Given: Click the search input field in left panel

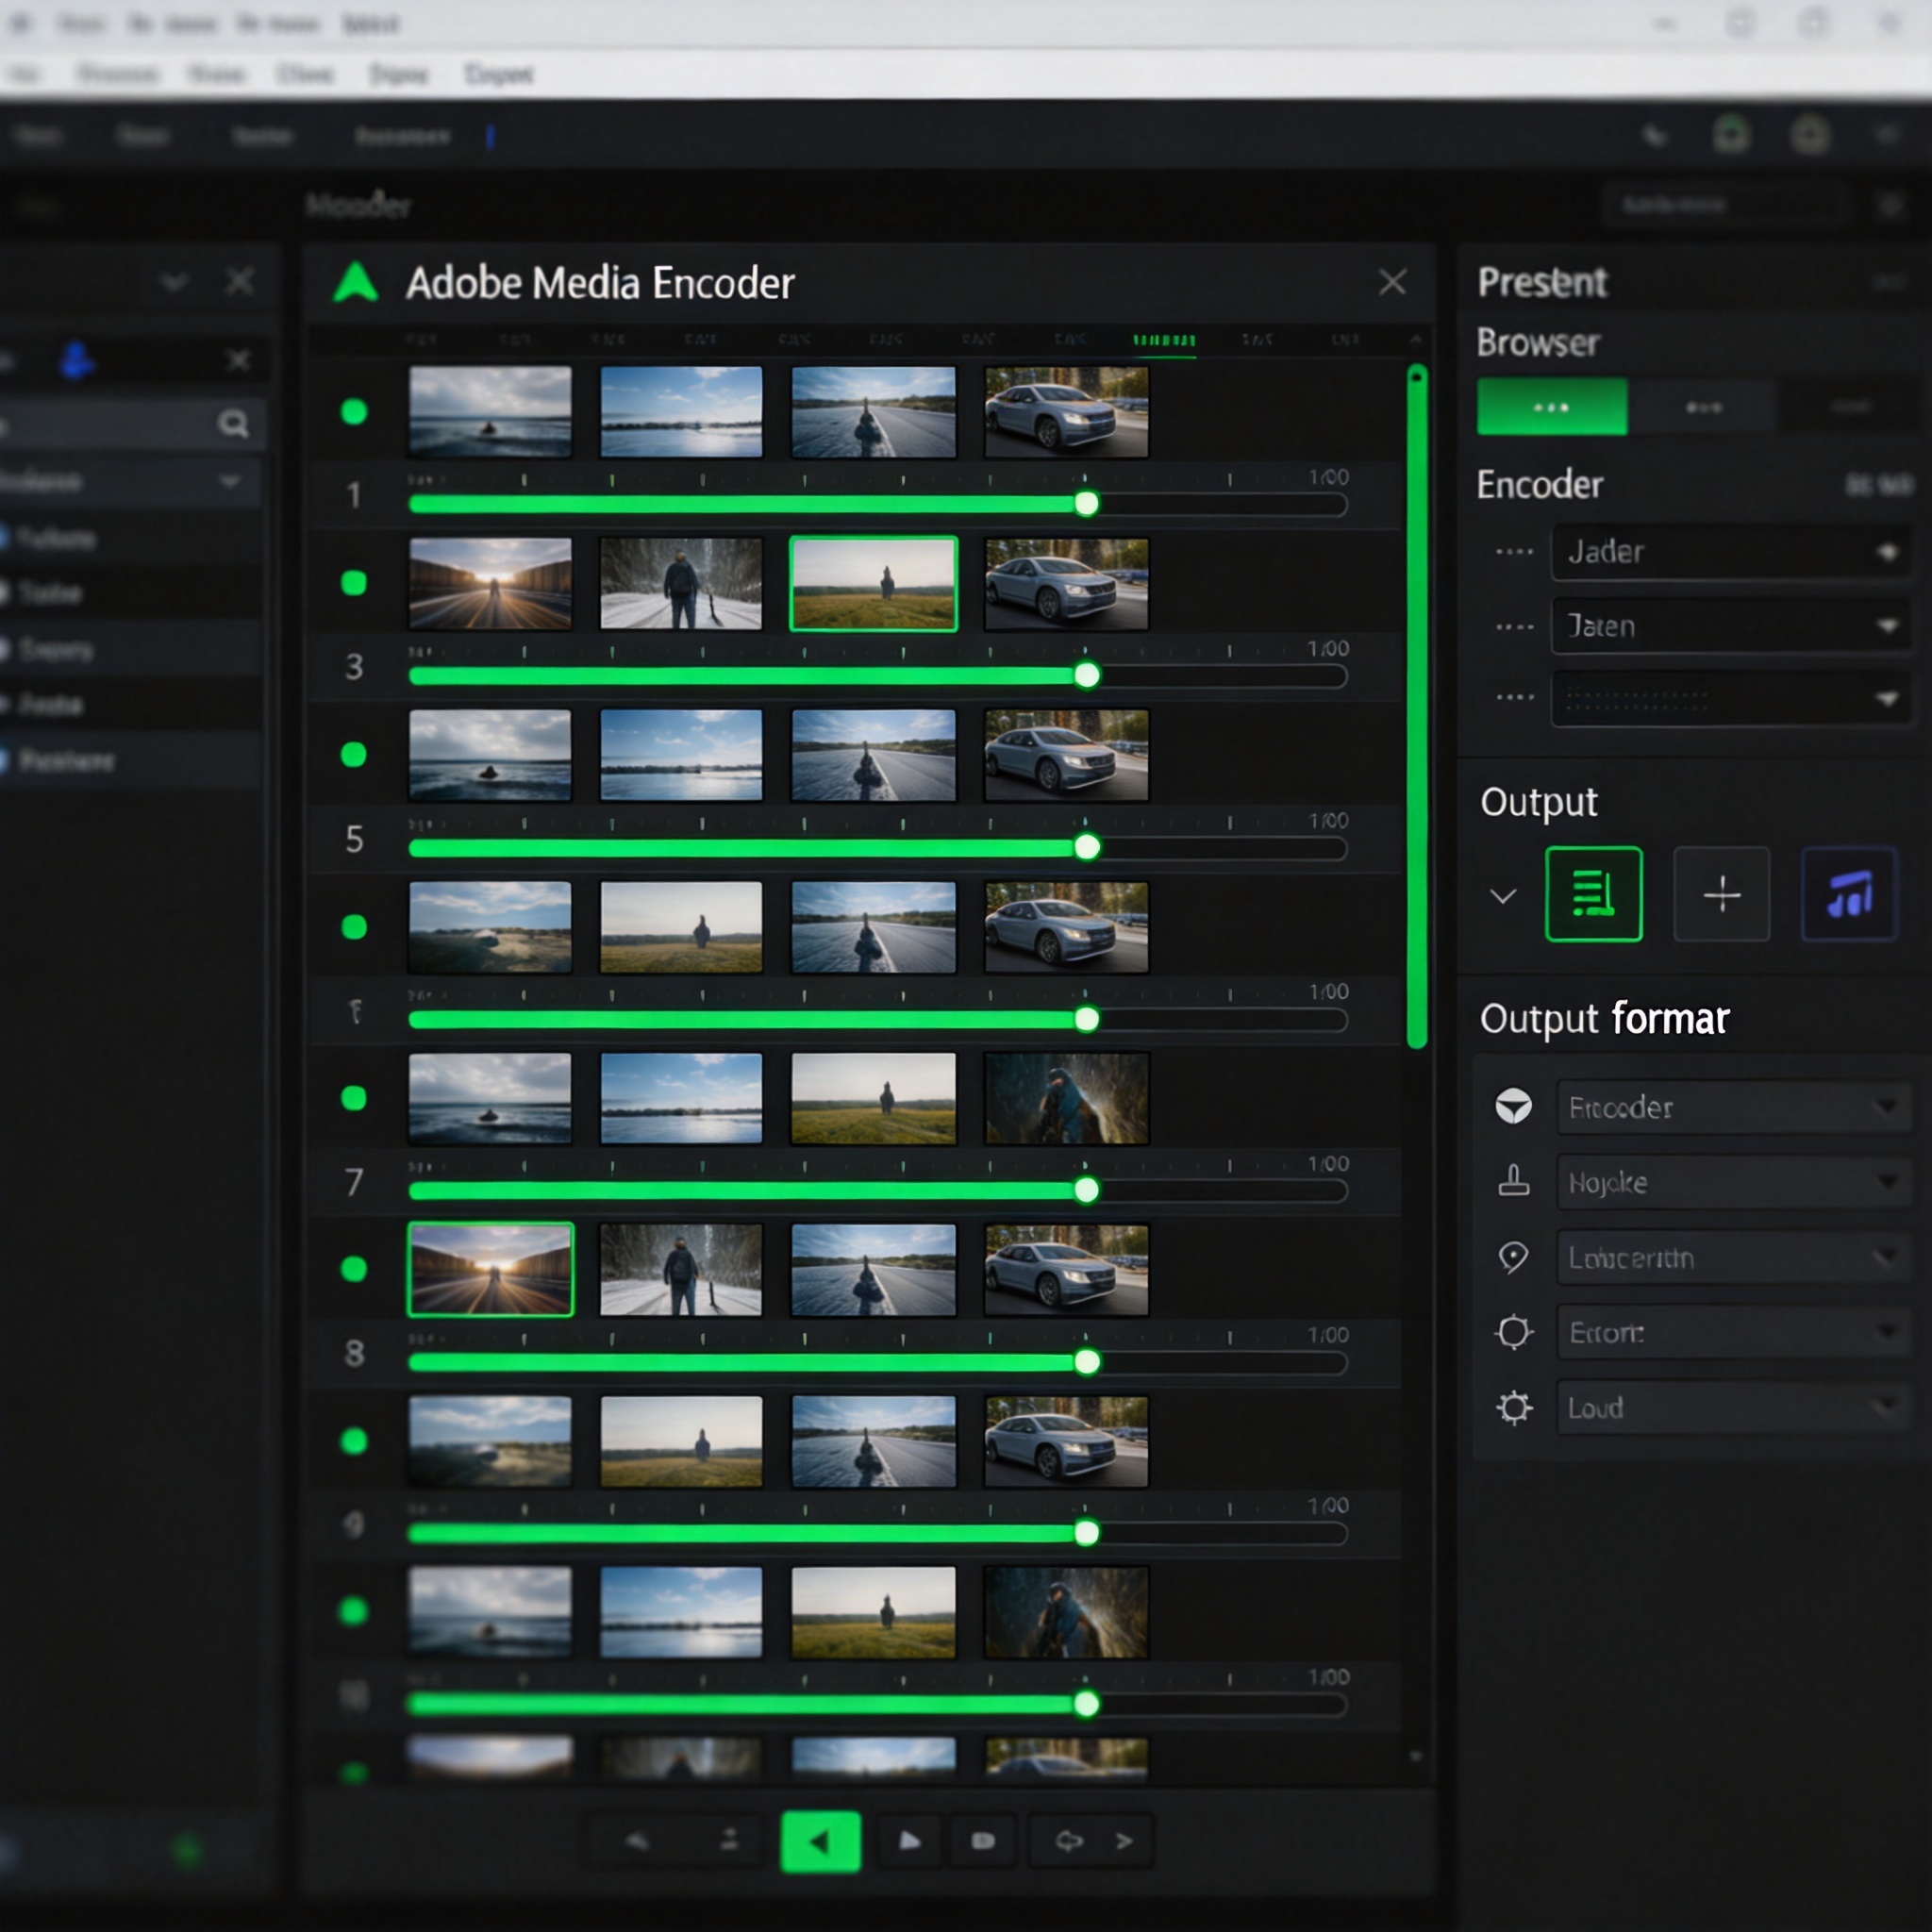Looking at the screenshot, I should [x=130, y=424].
